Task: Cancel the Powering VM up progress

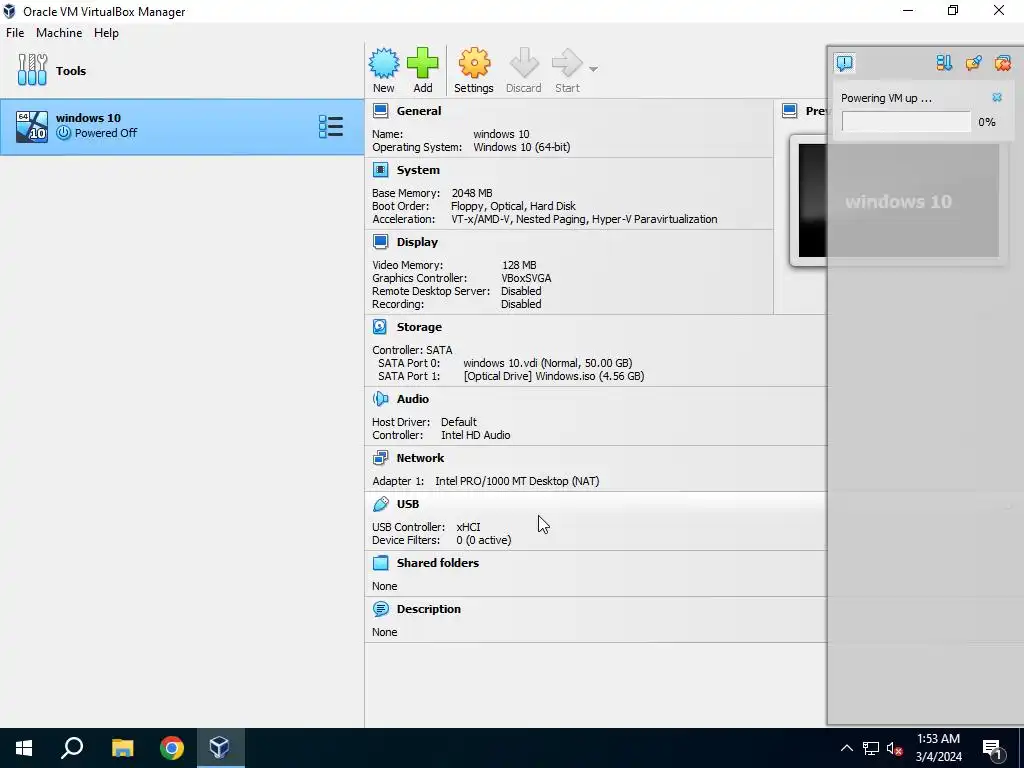Action: pos(997,97)
